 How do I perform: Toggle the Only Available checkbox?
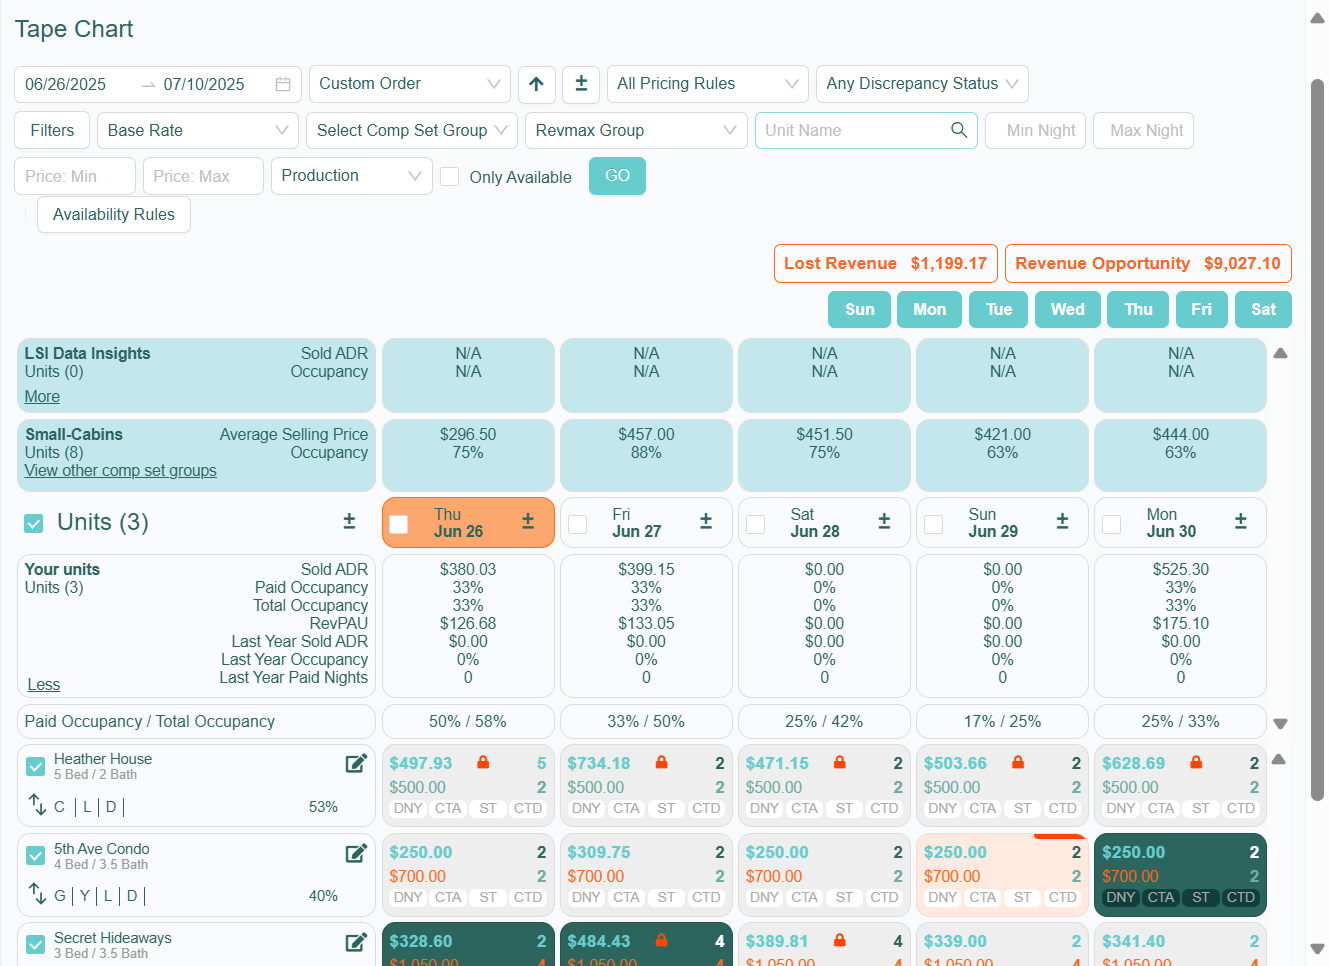click(450, 176)
